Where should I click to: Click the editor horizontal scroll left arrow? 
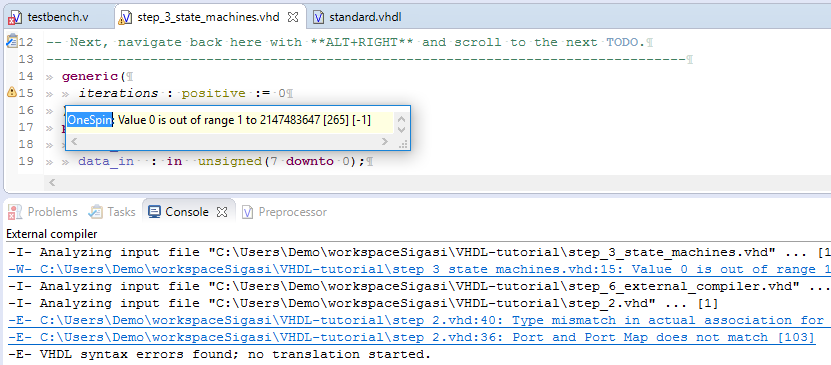[x=51, y=182]
